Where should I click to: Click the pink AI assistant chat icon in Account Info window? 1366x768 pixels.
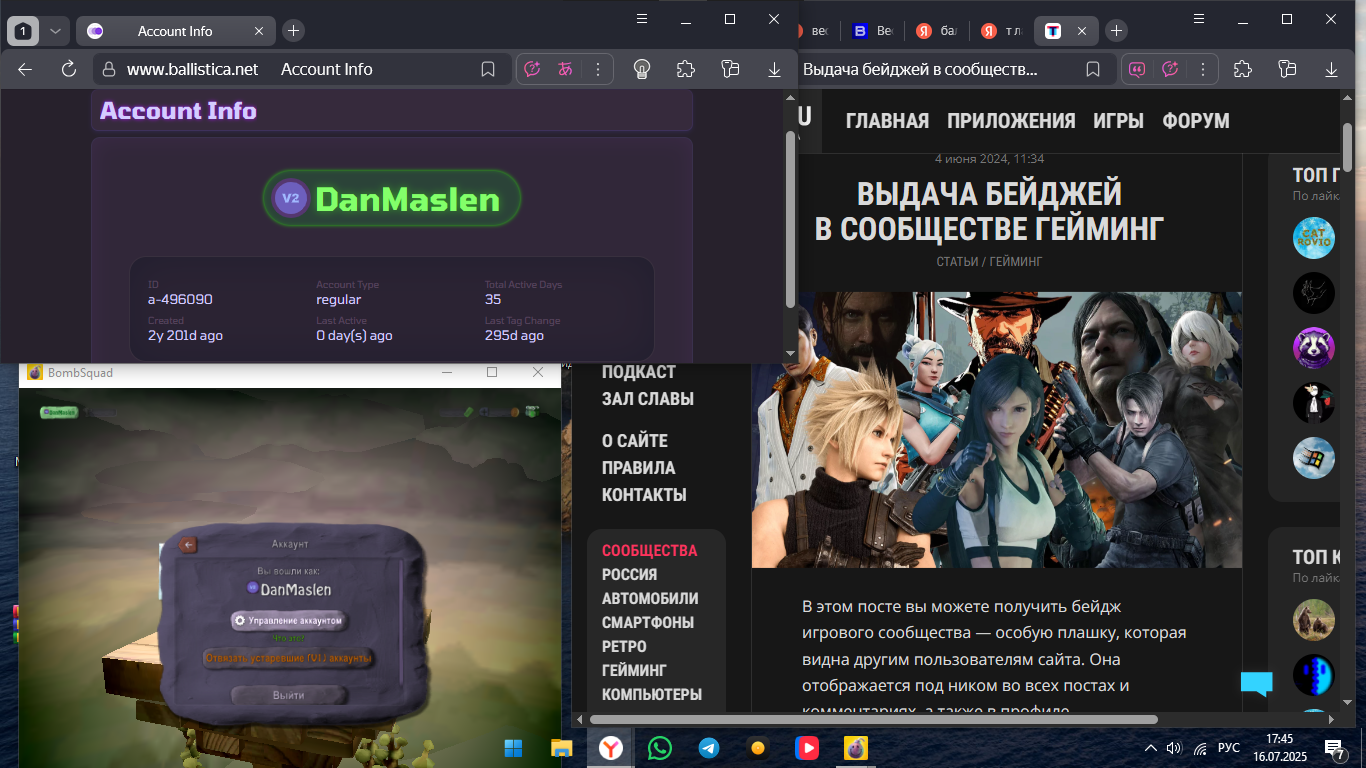point(533,69)
